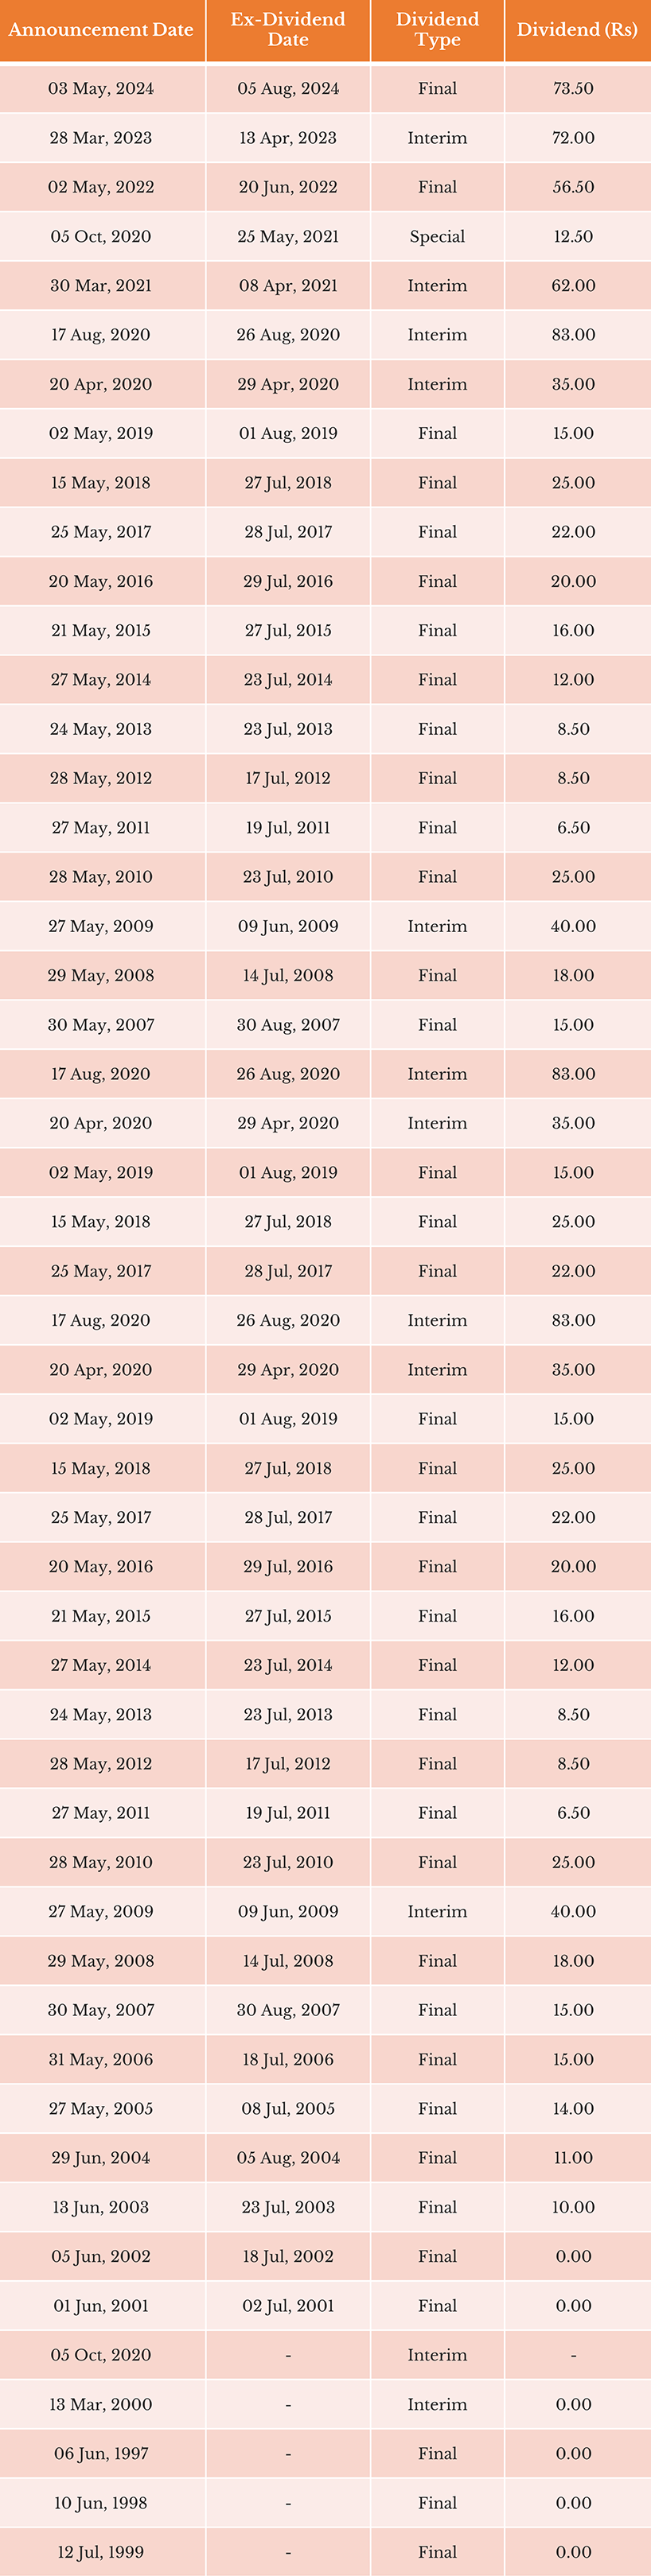Click the Dividend (Rs) column header

(577, 30)
